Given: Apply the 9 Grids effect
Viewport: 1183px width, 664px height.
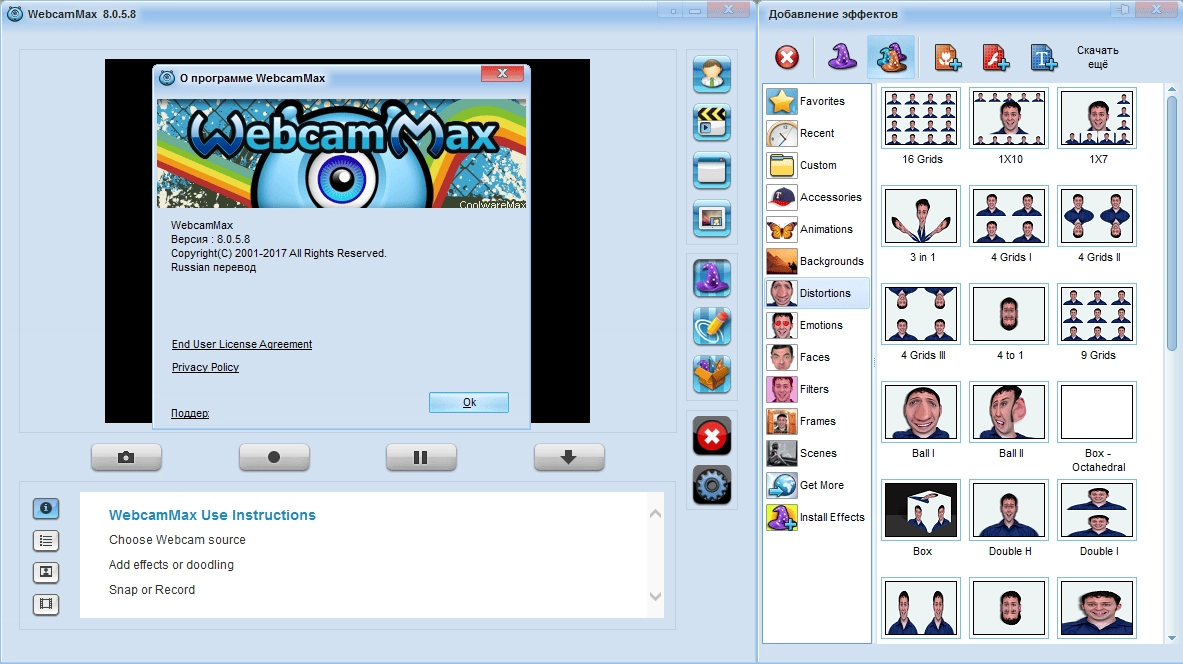Looking at the screenshot, I should tap(1098, 315).
